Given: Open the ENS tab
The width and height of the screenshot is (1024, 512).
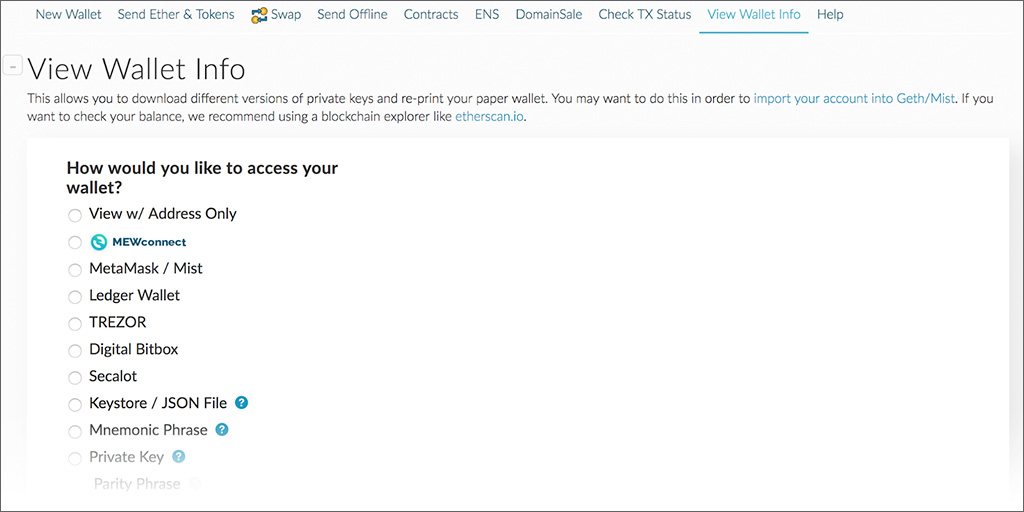Looking at the screenshot, I should click(487, 14).
